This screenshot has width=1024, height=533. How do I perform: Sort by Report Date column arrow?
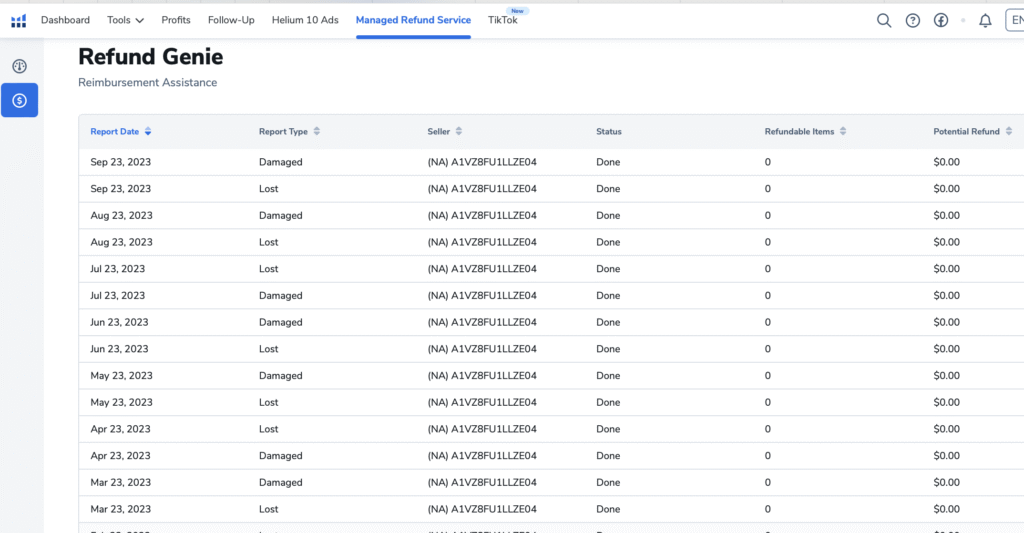pos(148,132)
